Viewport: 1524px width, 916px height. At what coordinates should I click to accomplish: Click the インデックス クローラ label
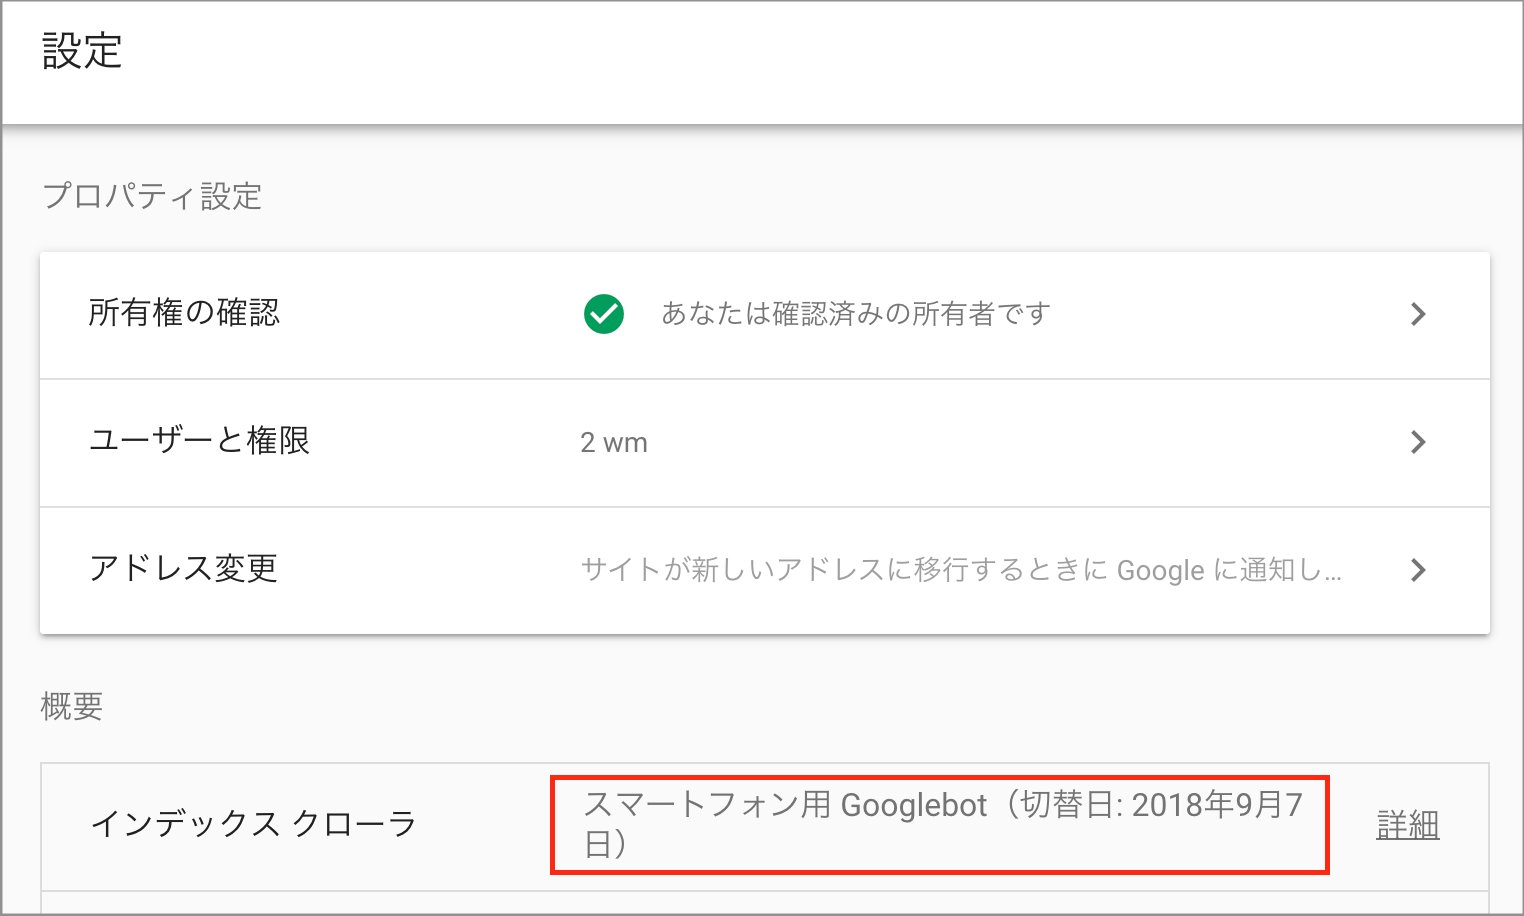(x=253, y=824)
